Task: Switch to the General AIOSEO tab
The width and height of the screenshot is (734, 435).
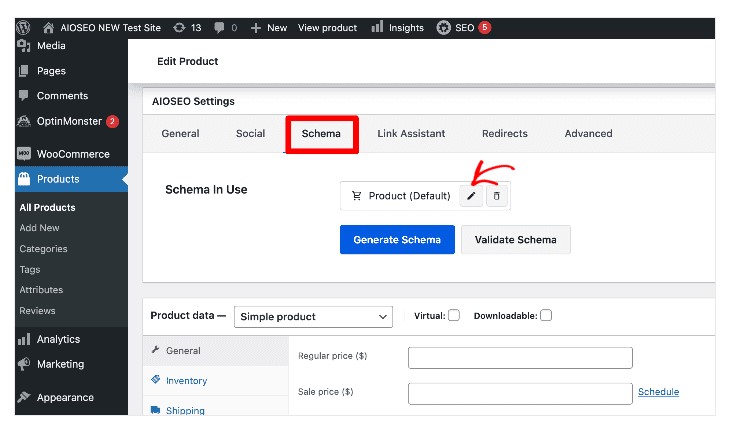Action: (180, 133)
